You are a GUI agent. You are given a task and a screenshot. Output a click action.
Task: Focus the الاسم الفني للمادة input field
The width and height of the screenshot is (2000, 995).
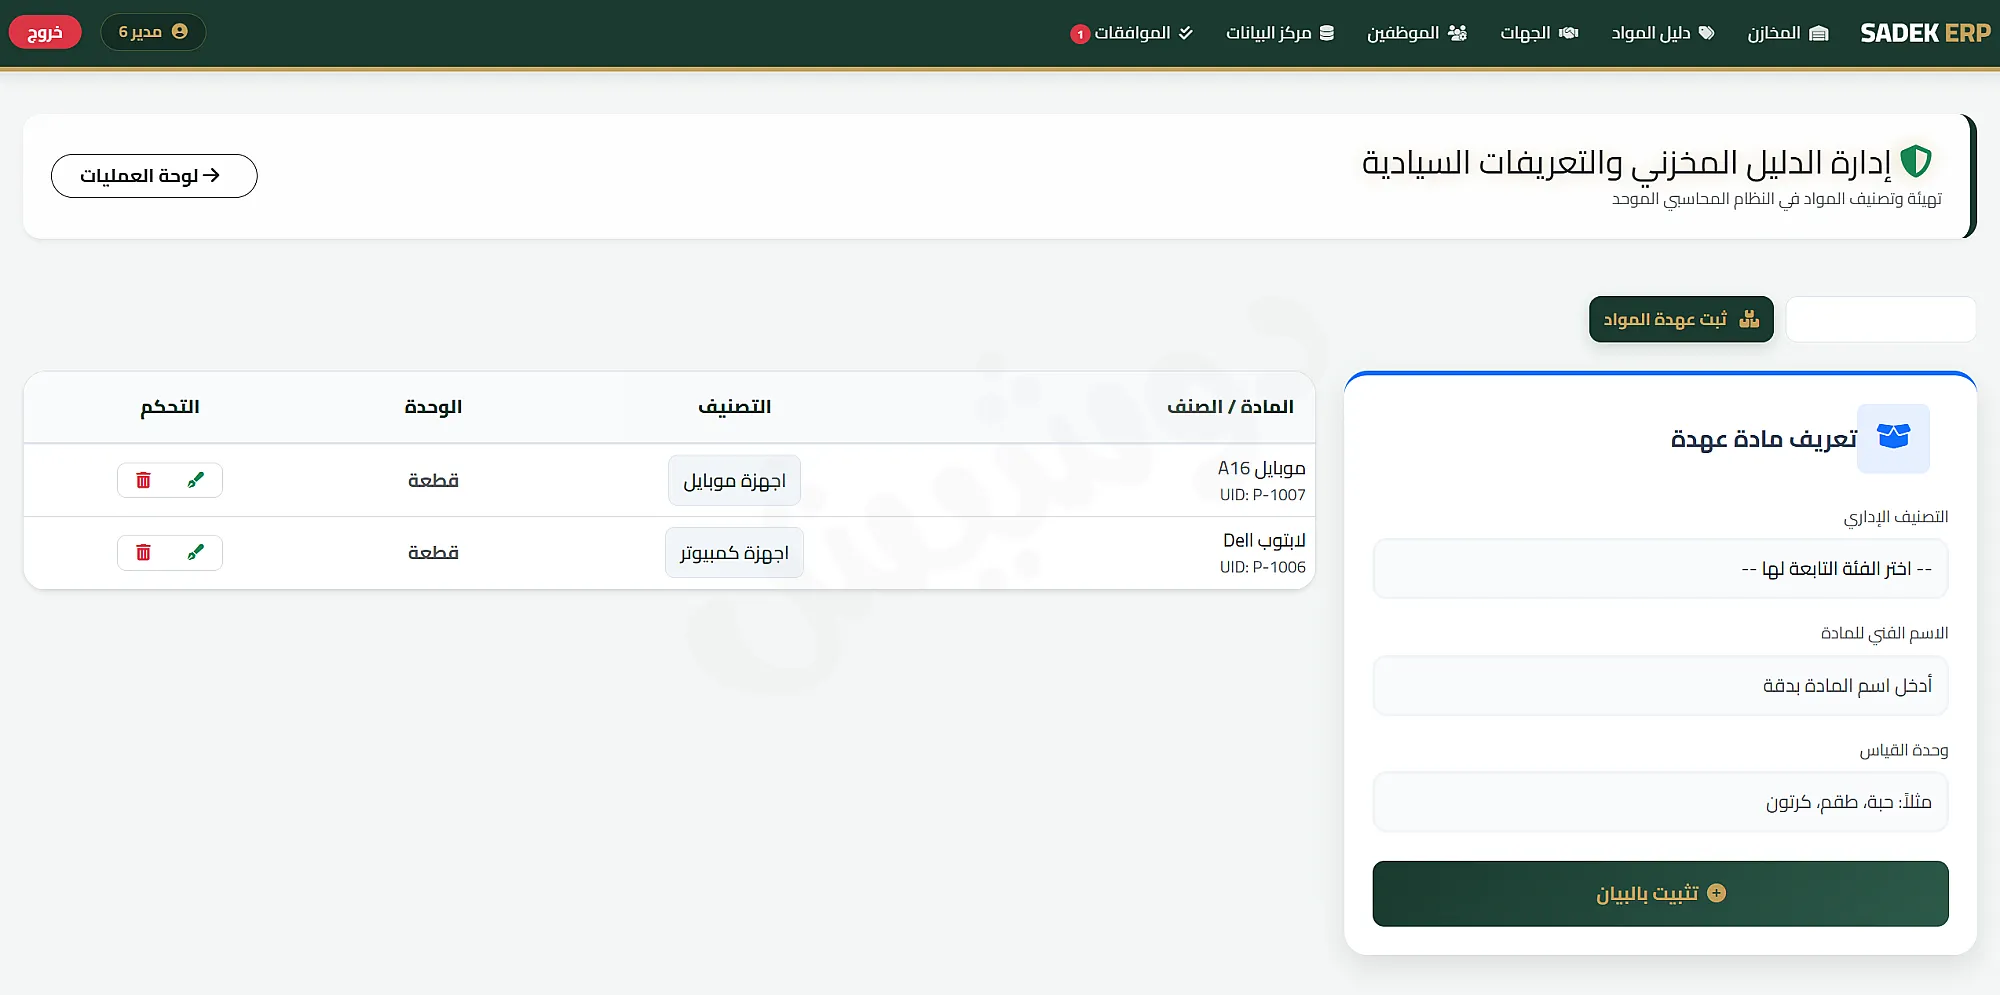pyautogui.click(x=1660, y=685)
